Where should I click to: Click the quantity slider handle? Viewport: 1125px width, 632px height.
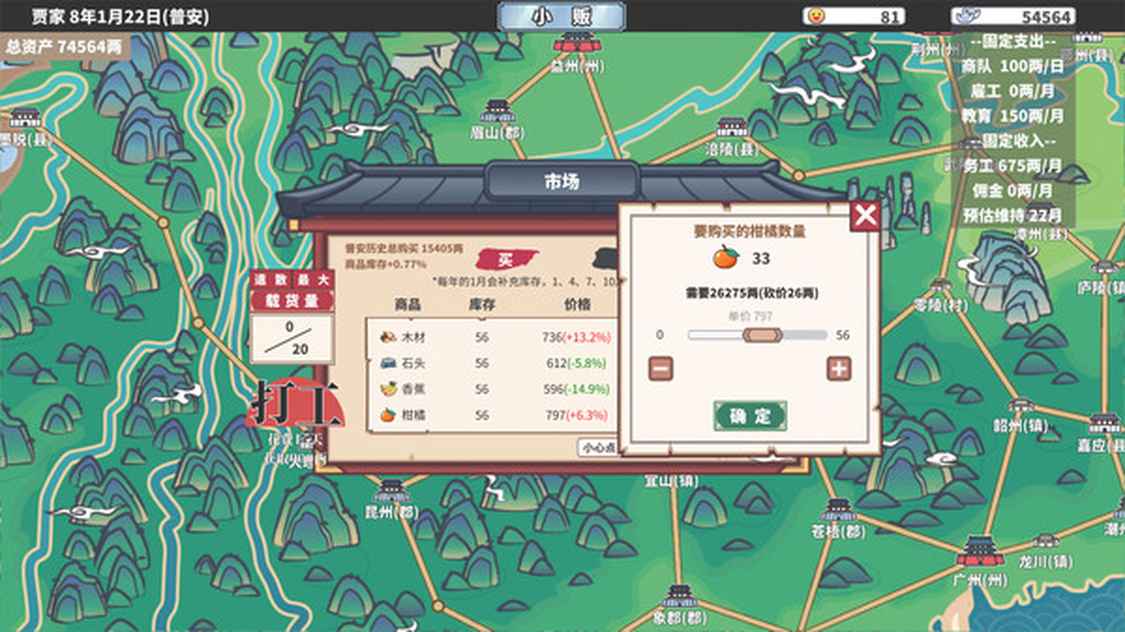click(x=762, y=335)
